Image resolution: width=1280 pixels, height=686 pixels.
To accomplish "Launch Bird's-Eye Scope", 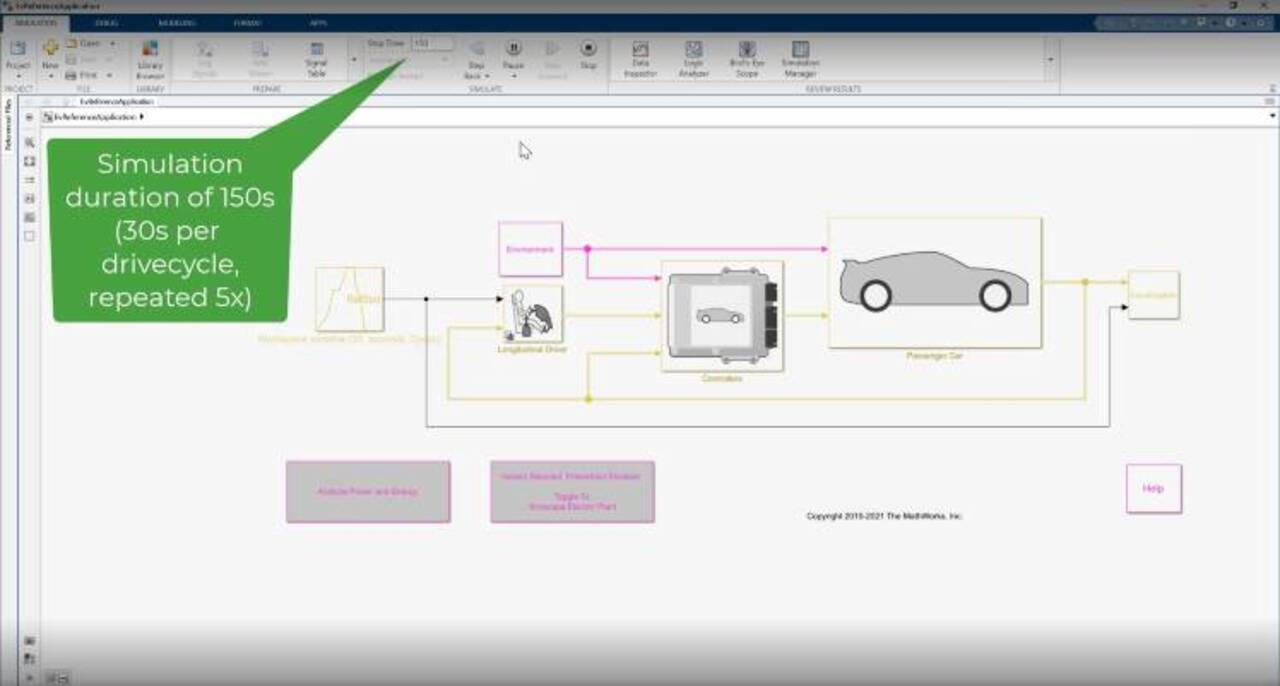I will tap(746, 59).
